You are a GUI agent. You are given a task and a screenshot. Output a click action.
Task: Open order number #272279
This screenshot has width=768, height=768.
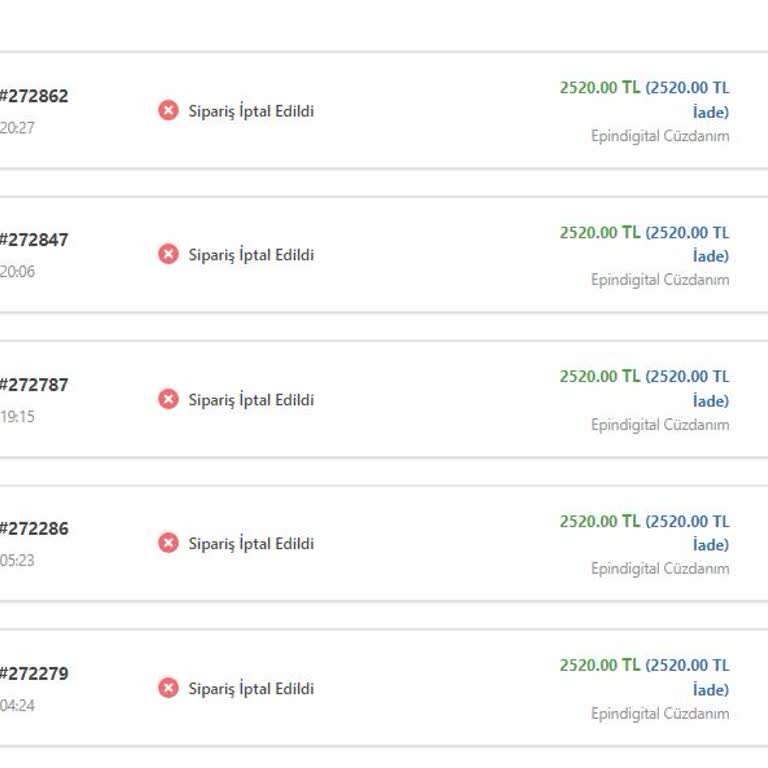34,674
